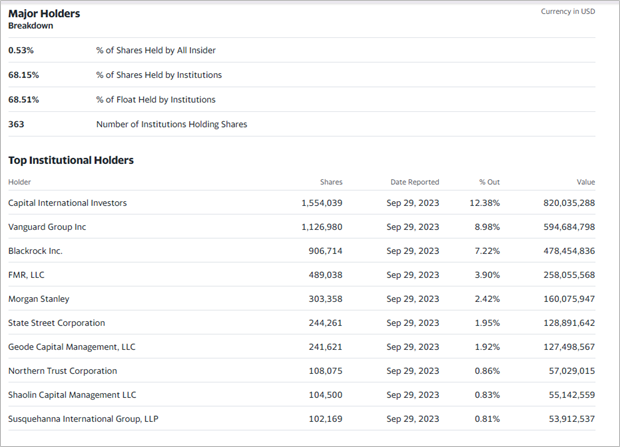620x447 pixels.
Task: Click the Value column header
Action: 586,182
